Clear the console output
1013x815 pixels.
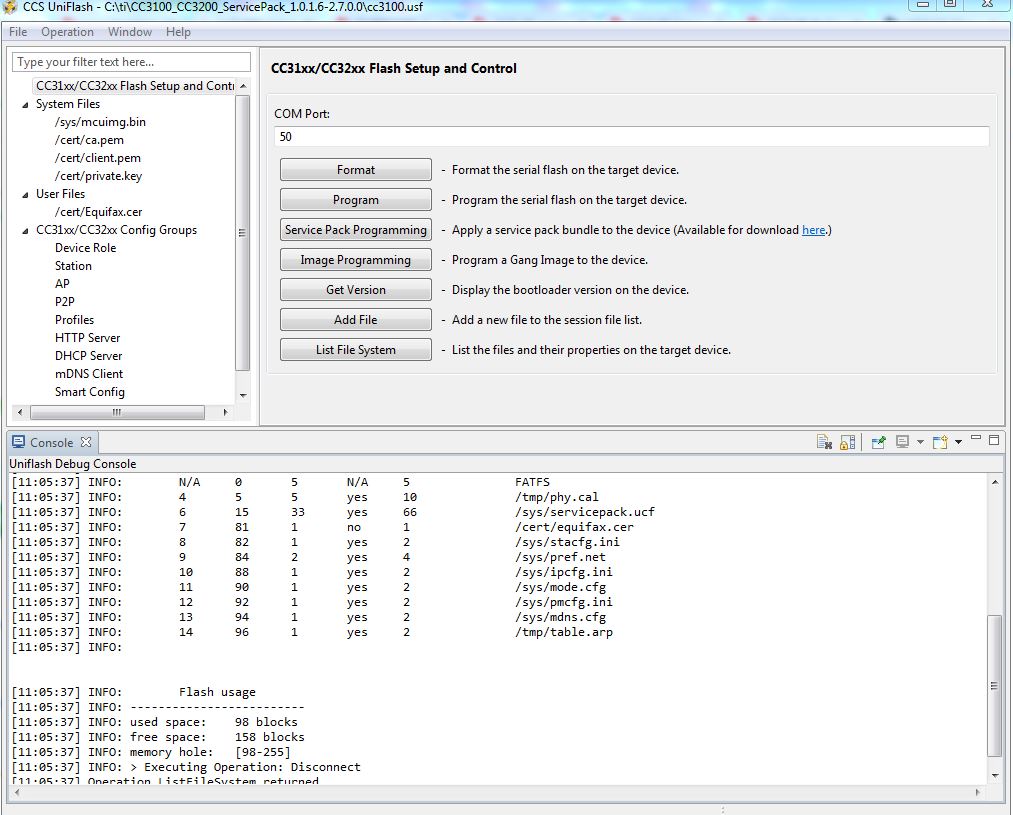pyautogui.click(x=824, y=442)
